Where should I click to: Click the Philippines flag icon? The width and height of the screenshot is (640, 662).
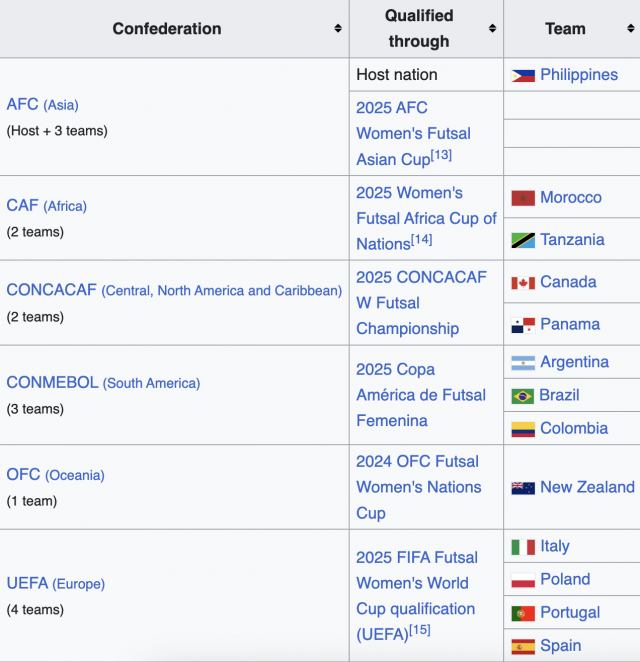pyautogui.click(x=523, y=76)
